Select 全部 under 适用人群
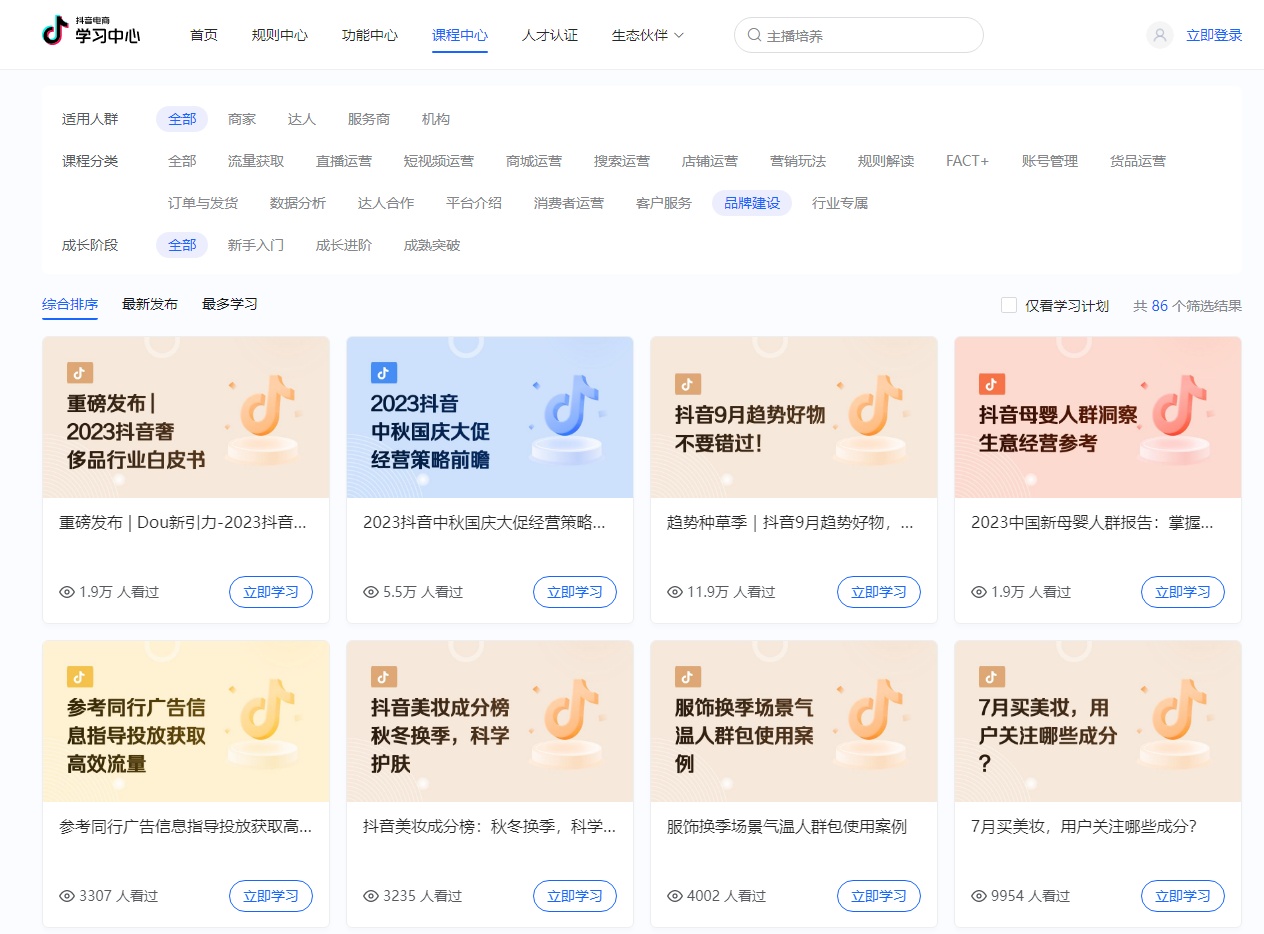 182,119
